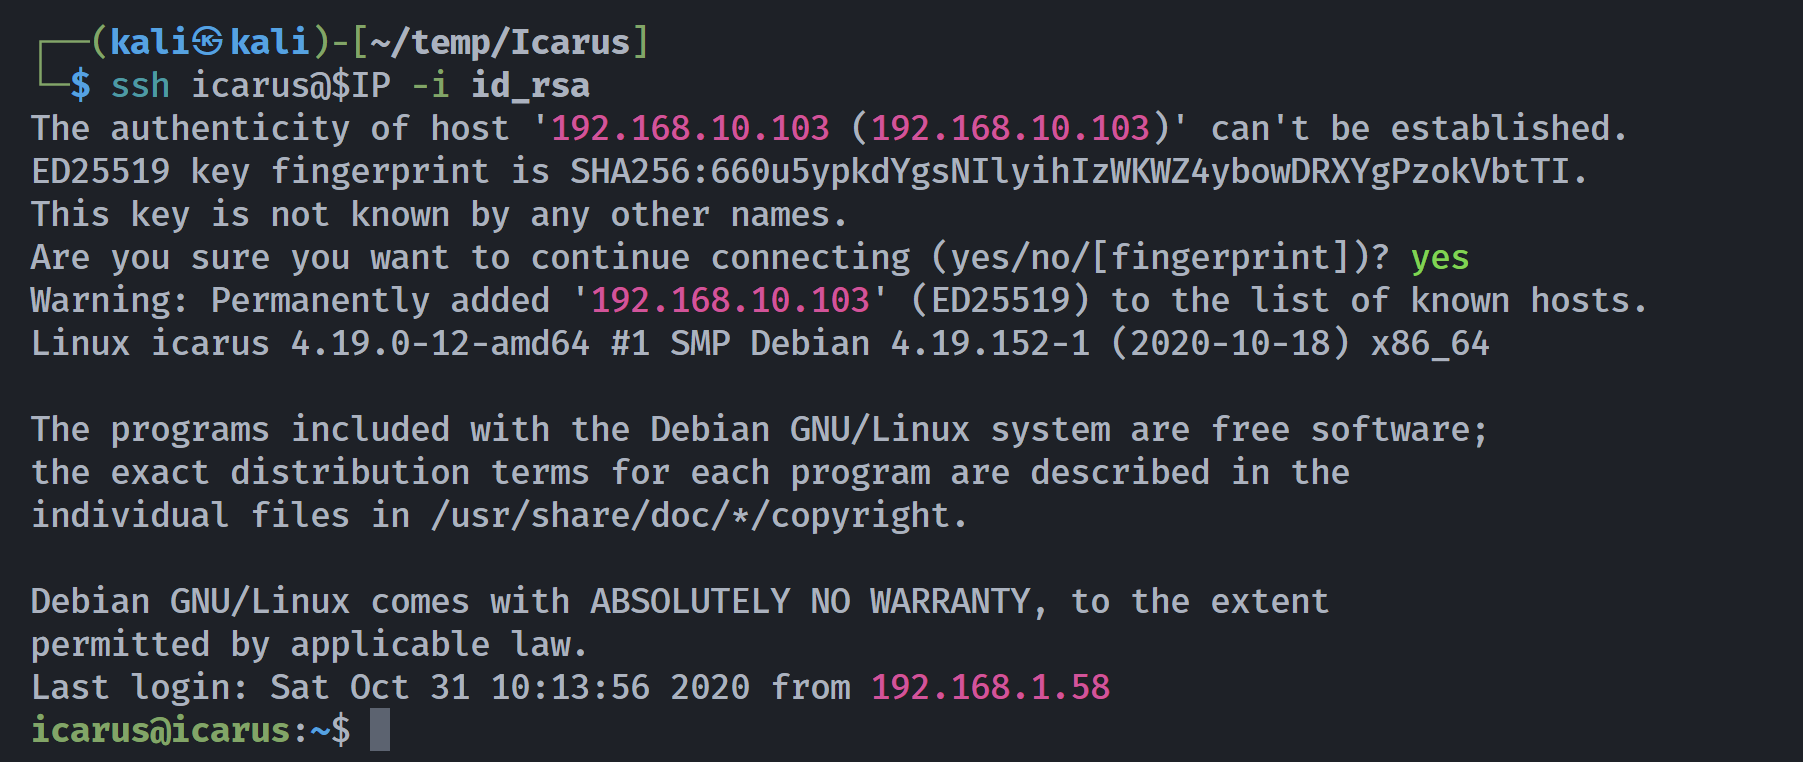Click the icarus@$IP argument
This screenshot has width=1803, height=762.
(290, 86)
